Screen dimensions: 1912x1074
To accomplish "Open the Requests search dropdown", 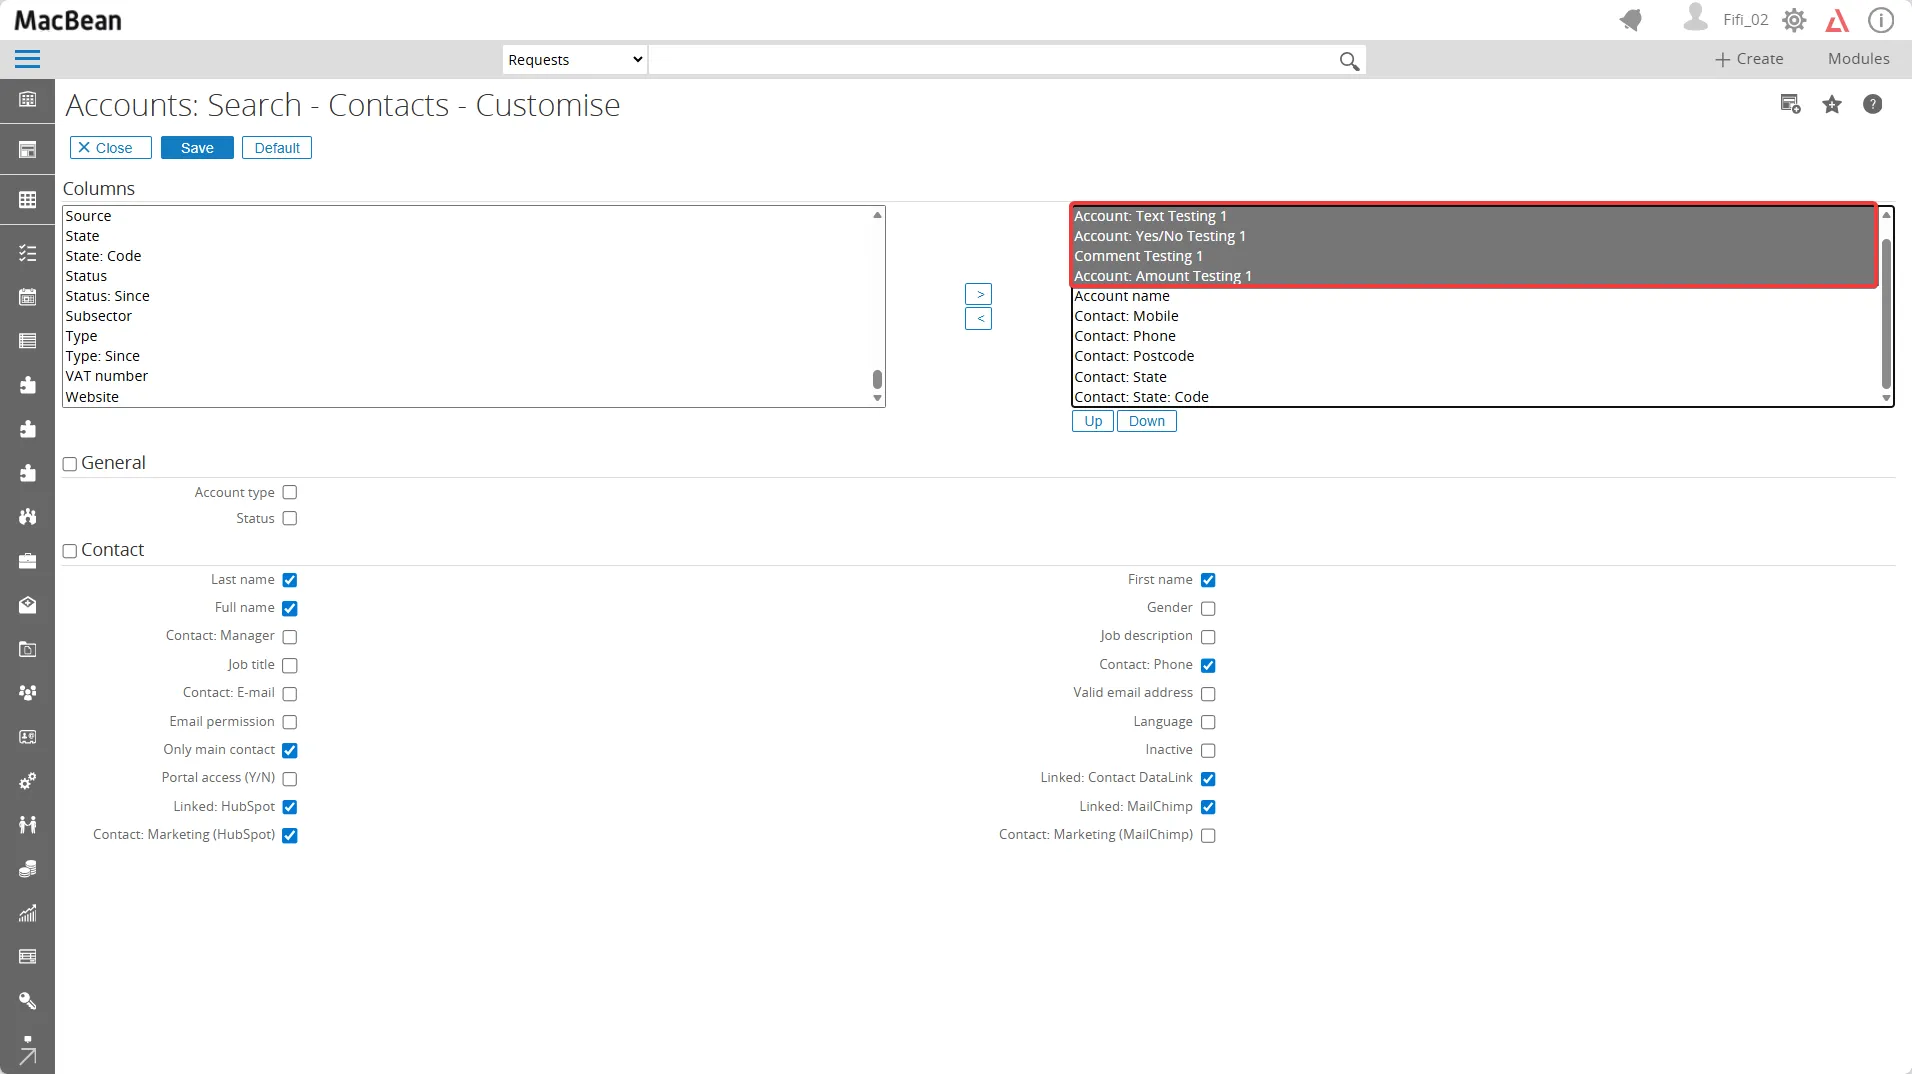I will click(575, 60).
